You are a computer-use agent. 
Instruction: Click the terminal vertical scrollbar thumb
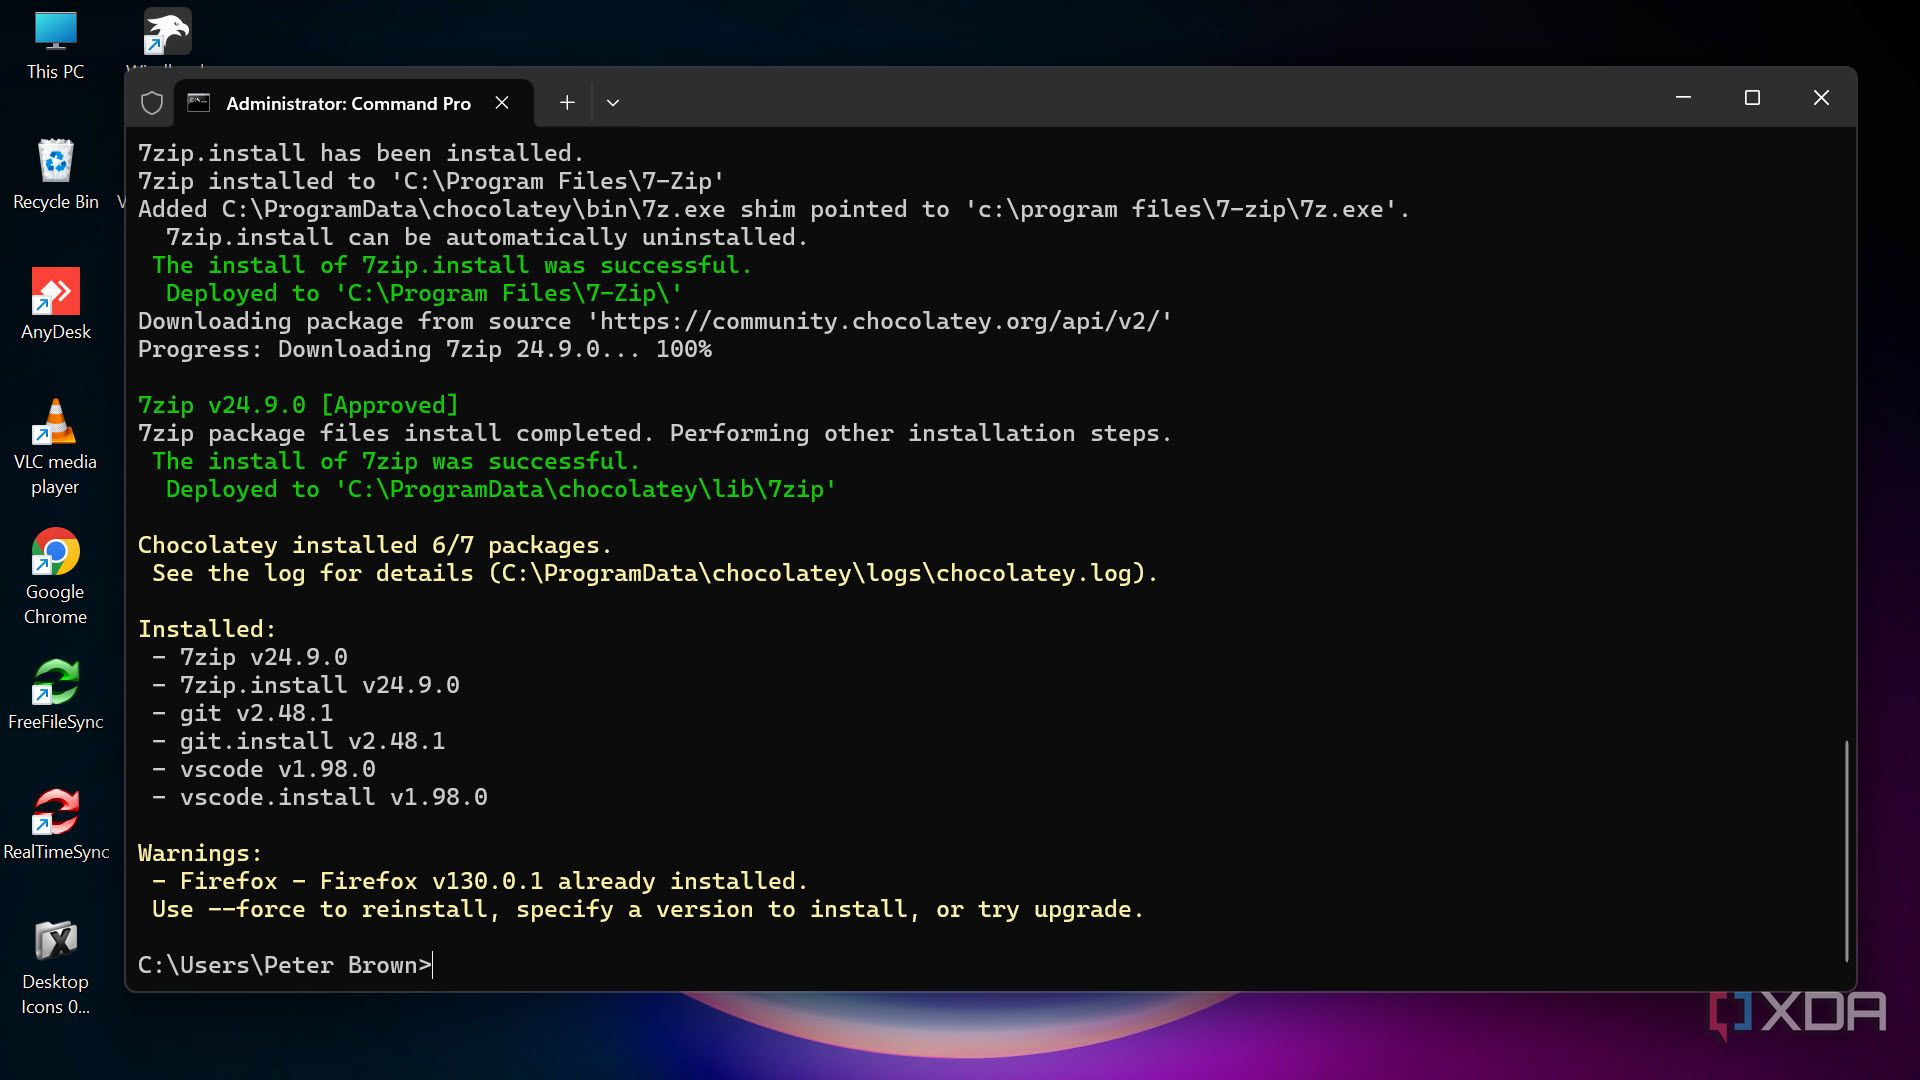(1846, 850)
